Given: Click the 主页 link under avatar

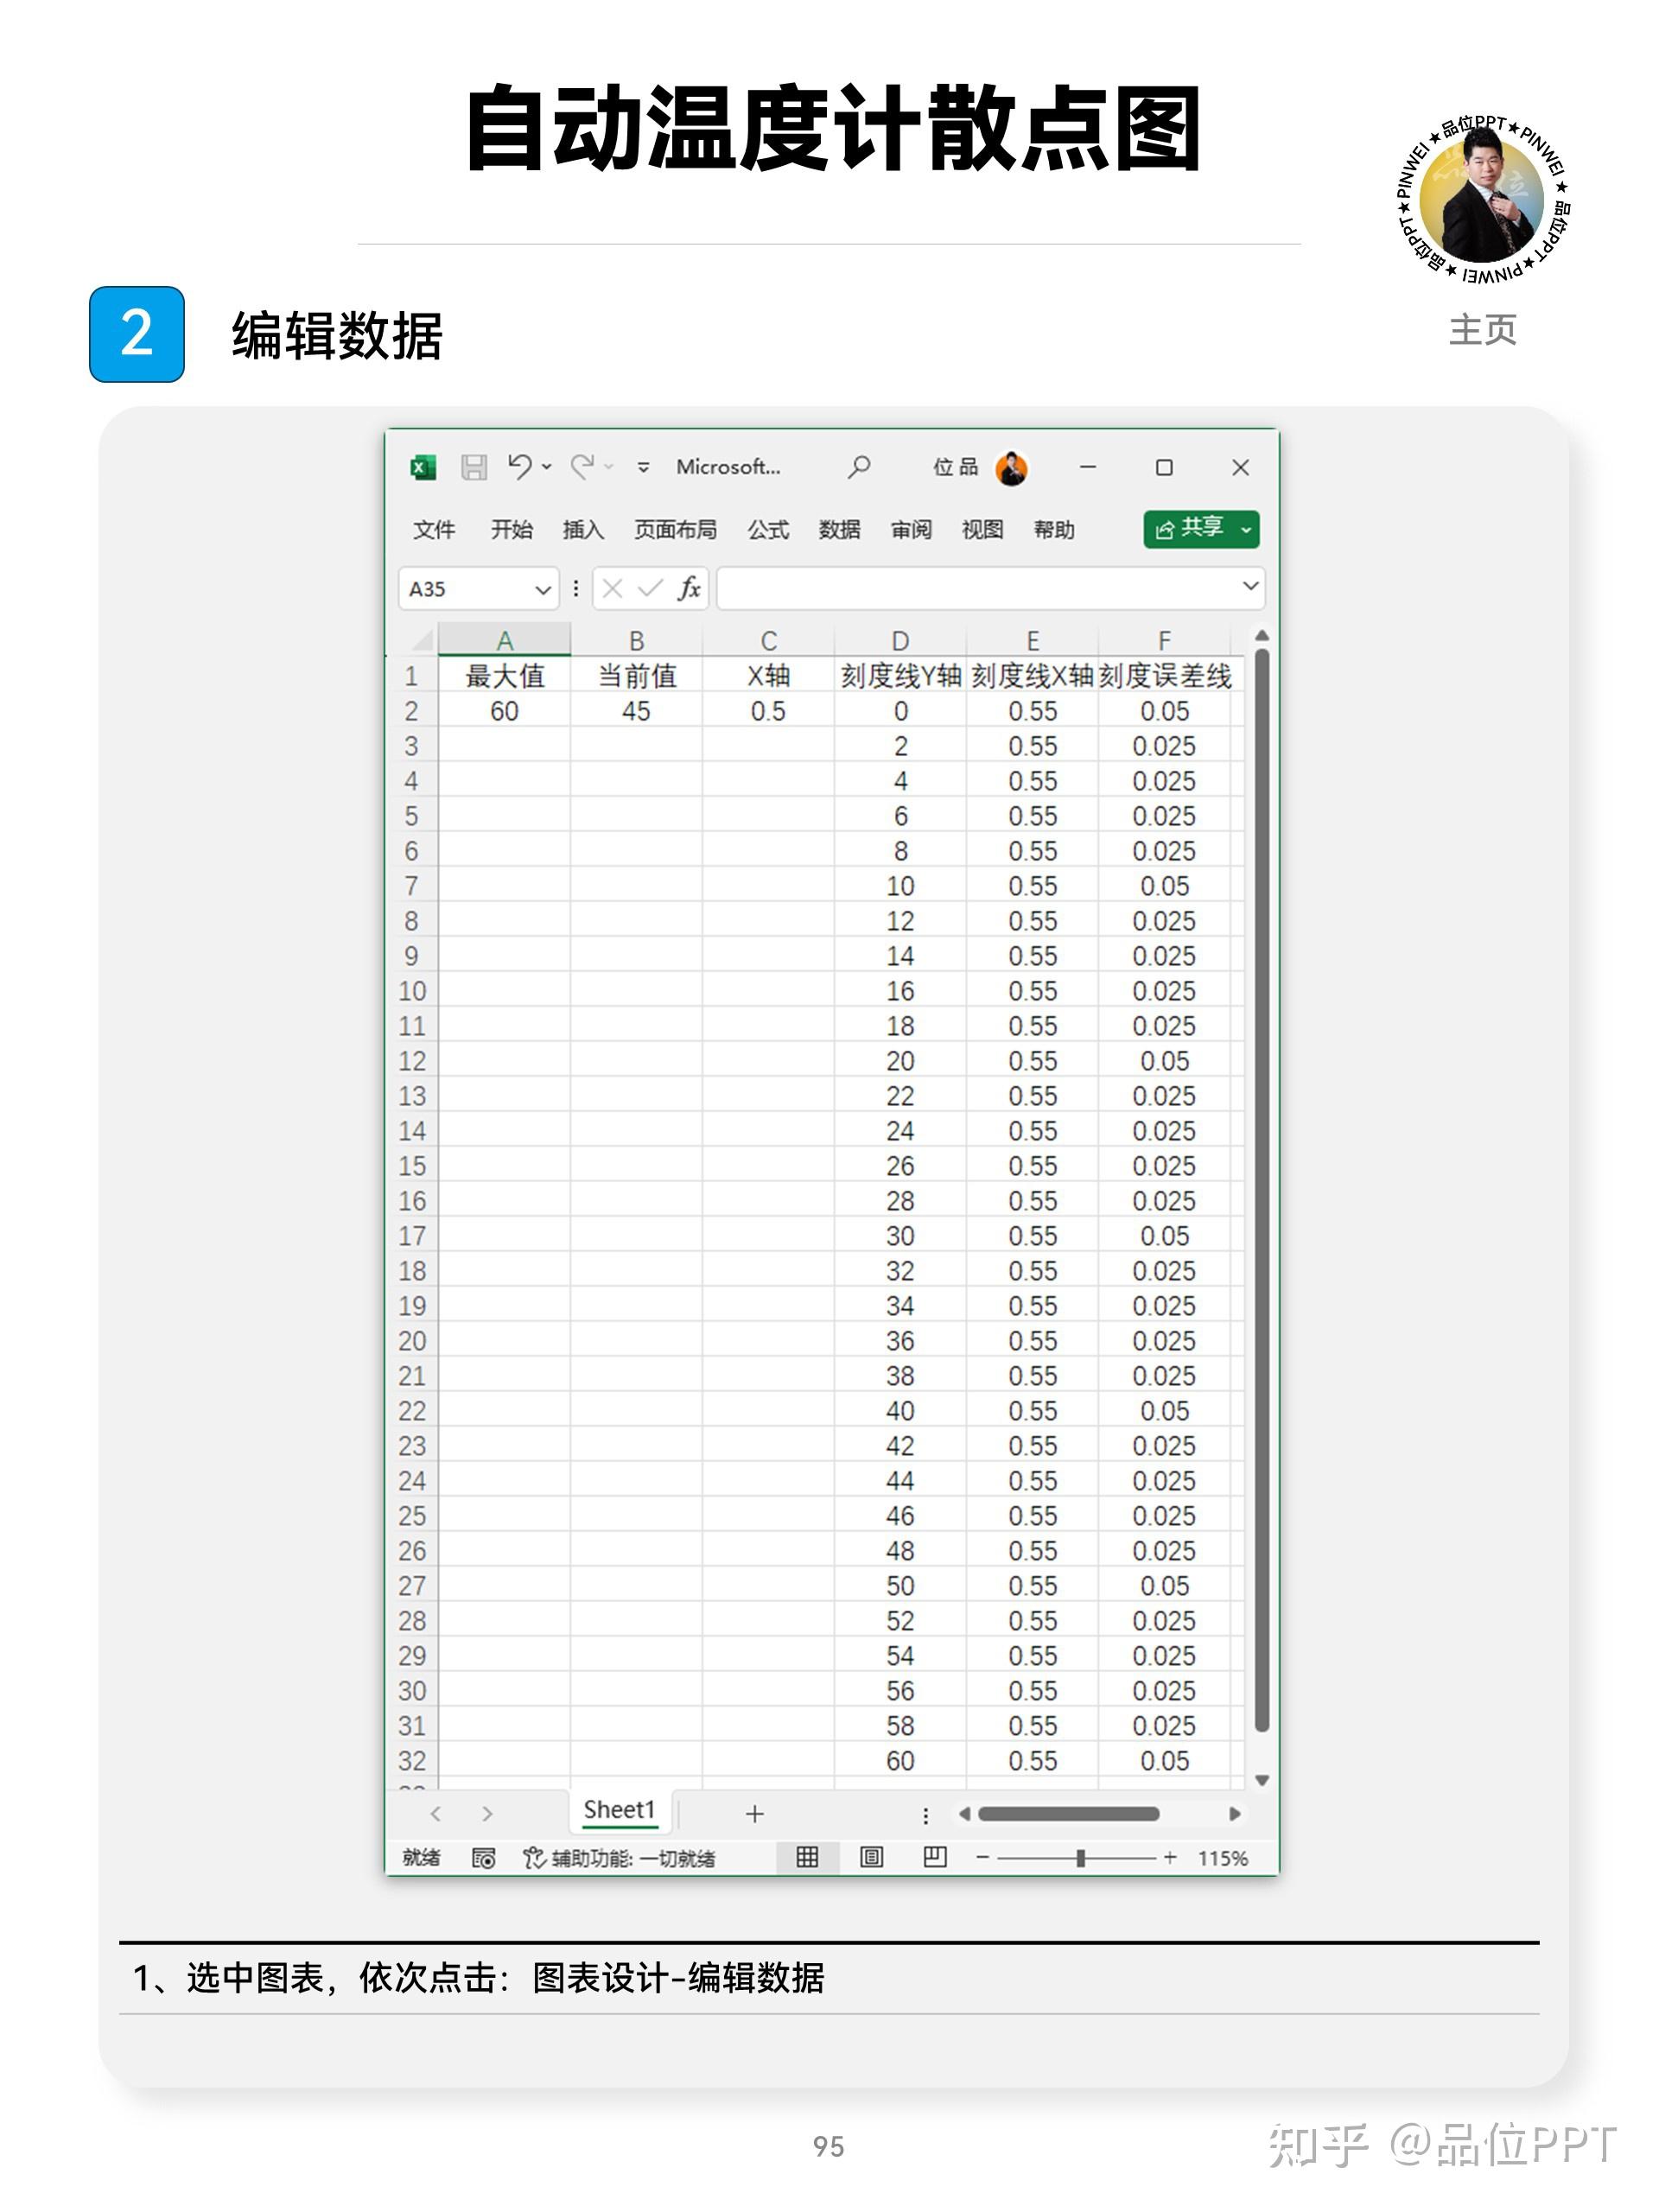Looking at the screenshot, I should (x=1482, y=330).
